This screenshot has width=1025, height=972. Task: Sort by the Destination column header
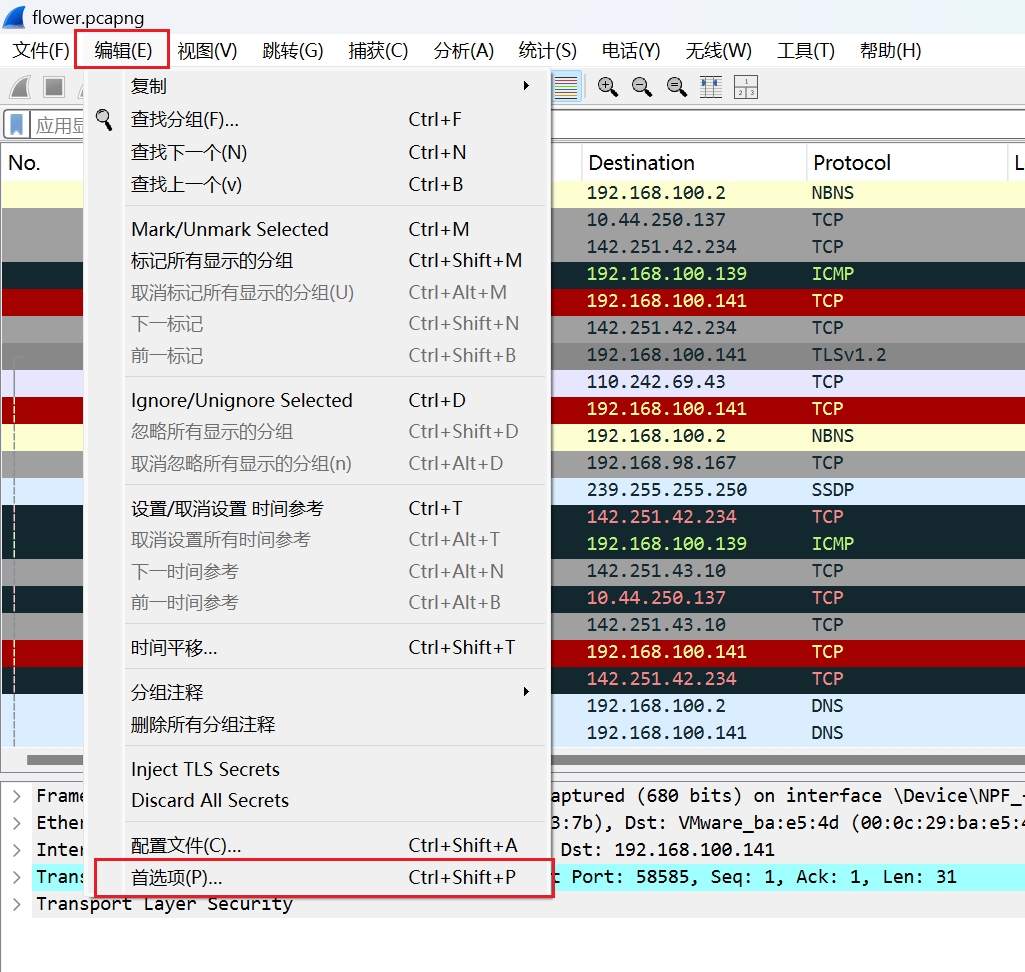pos(641,163)
